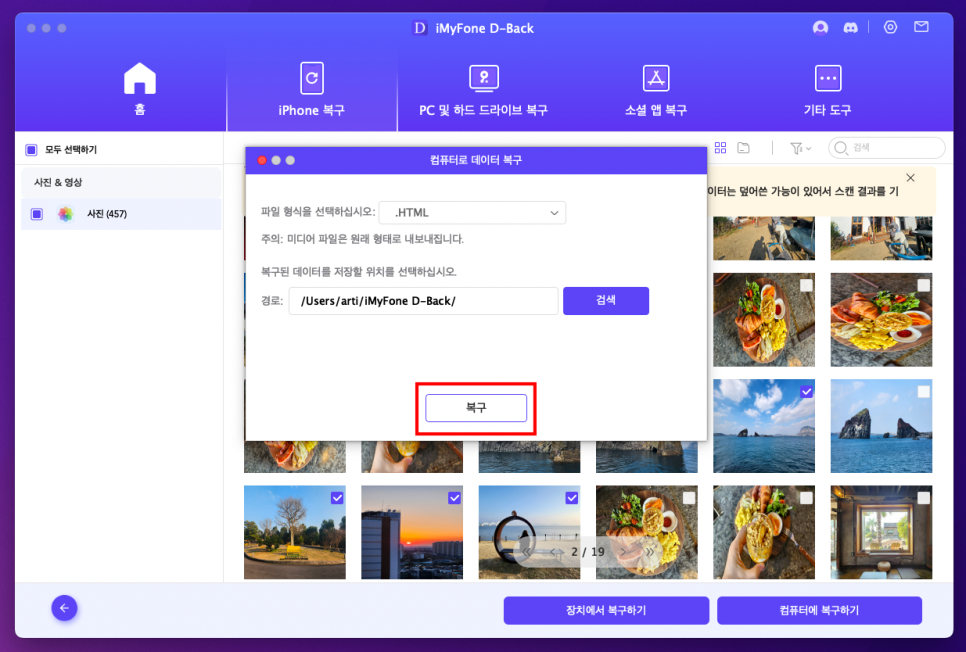Click the 검색 search field
The image size is (966, 652).
click(x=887, y=148)
